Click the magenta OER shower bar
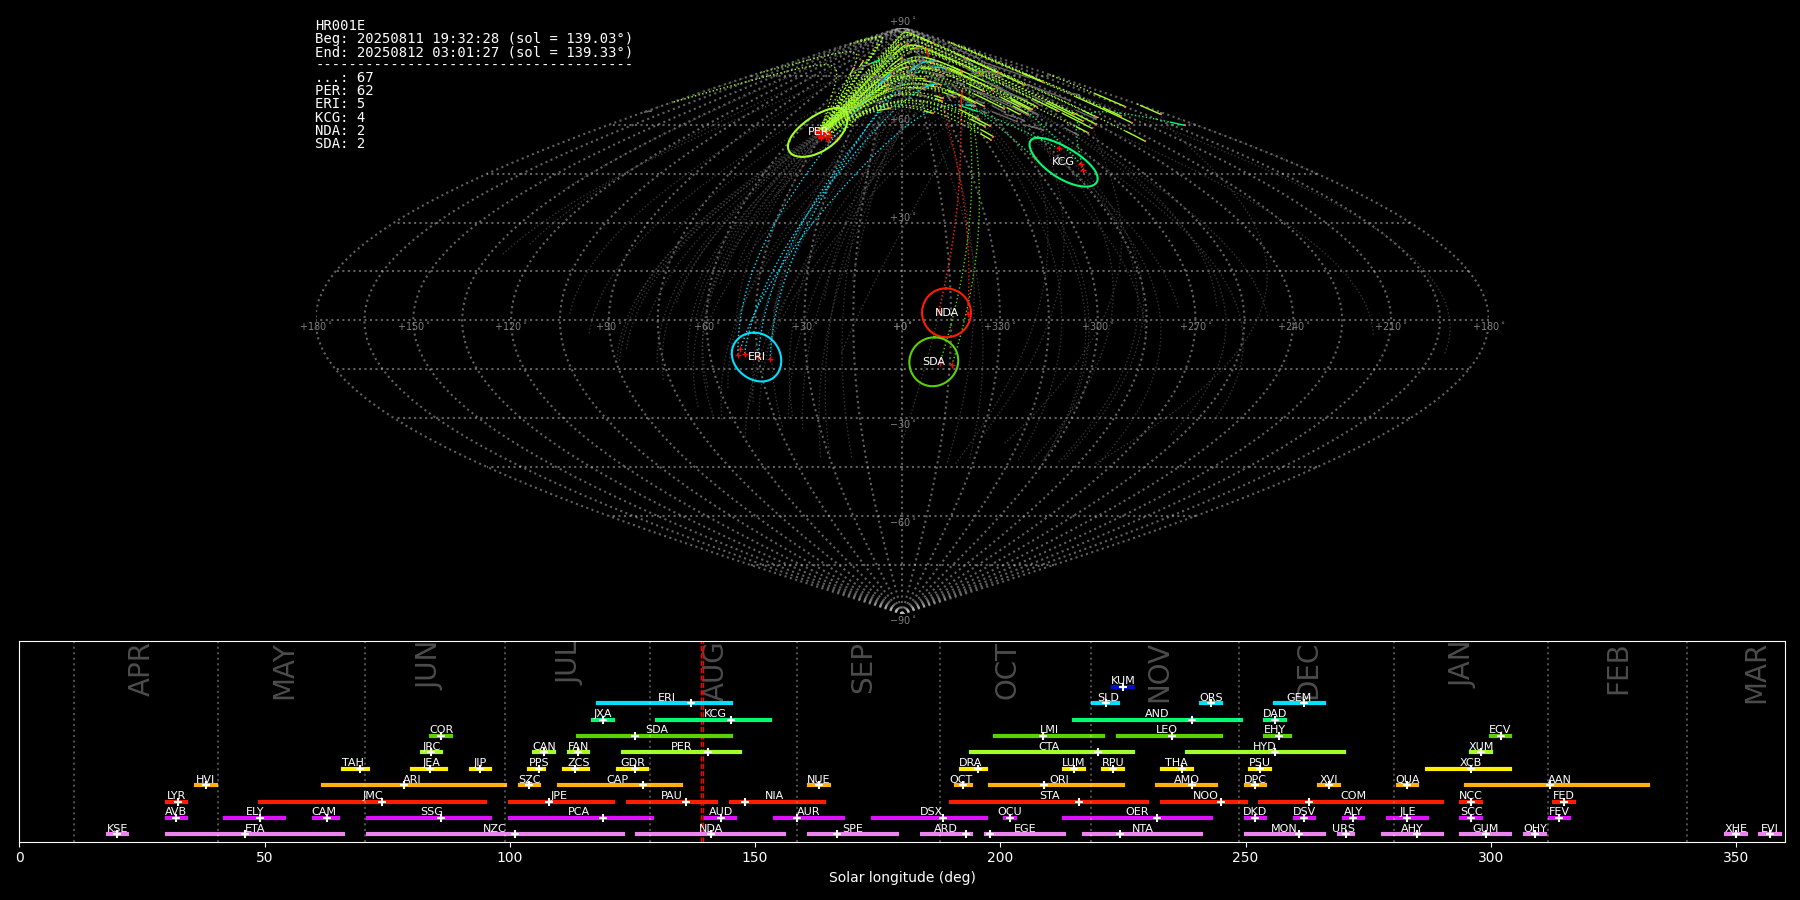This screenshot has height=900, width=1800. (1137, 818)
